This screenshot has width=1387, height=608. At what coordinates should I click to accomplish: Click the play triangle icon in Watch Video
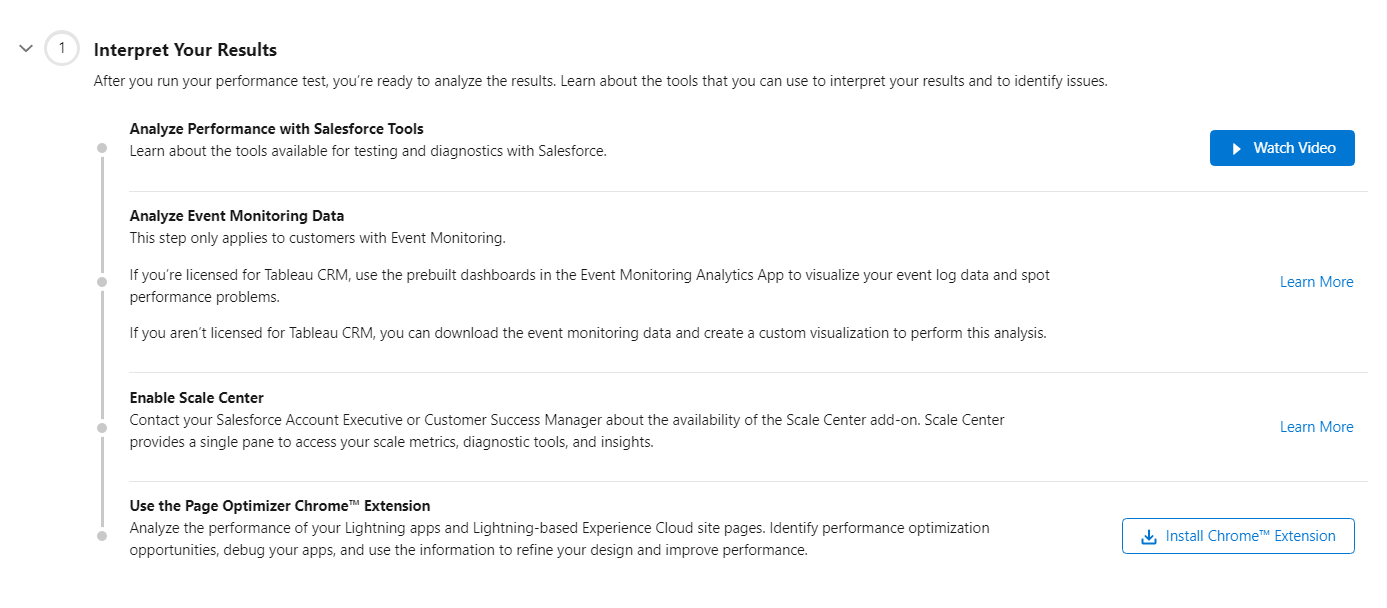click(1236, 148)
